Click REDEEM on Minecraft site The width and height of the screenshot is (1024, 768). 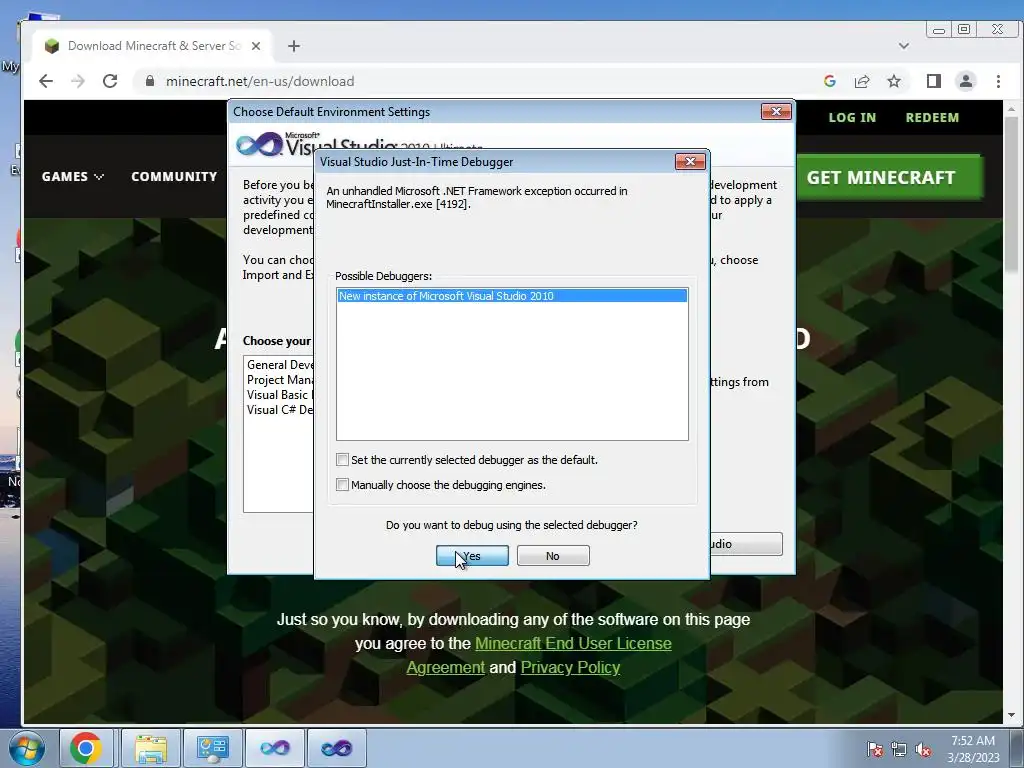coord(932,118)
